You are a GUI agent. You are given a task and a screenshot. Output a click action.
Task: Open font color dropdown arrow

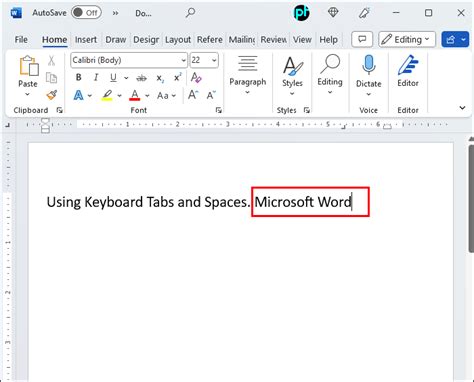point(147,96)
